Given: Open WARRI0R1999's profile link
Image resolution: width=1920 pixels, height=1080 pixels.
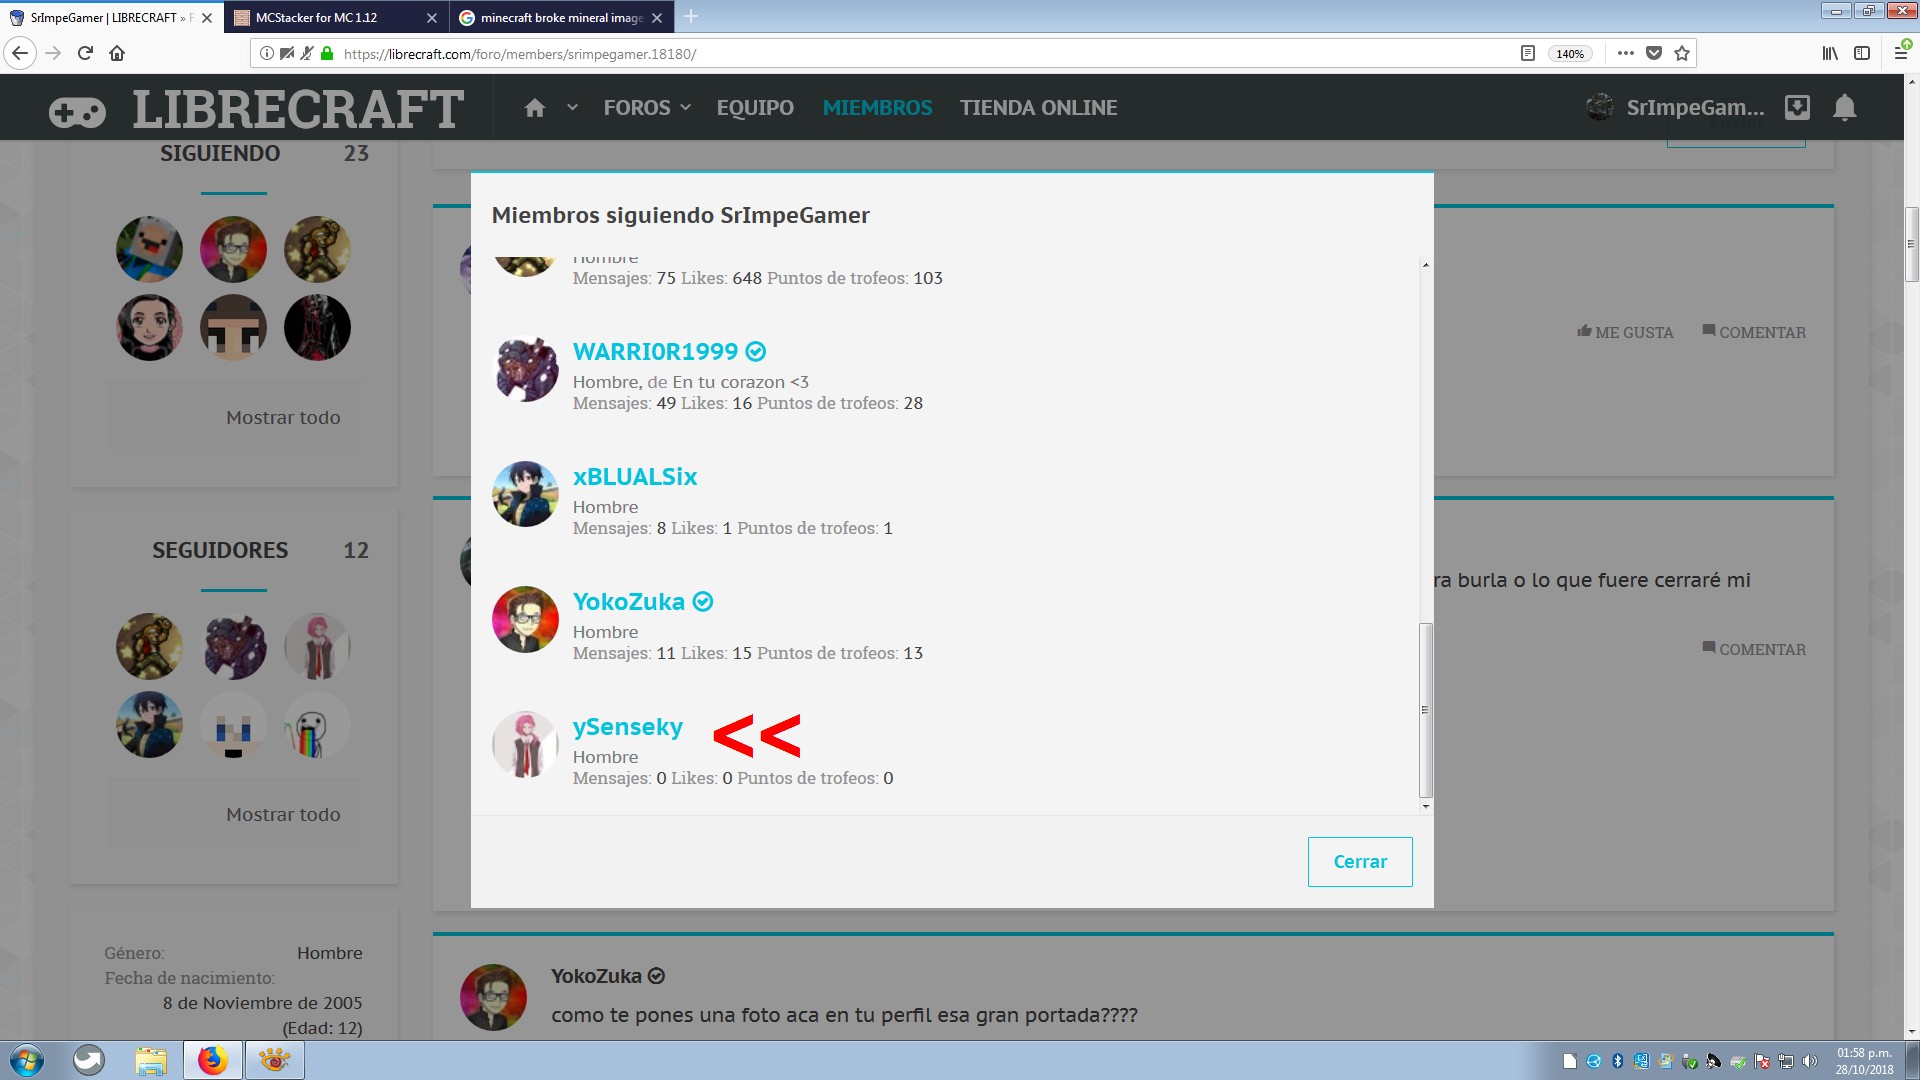Looking at the screenshot, I should point(655,352).
